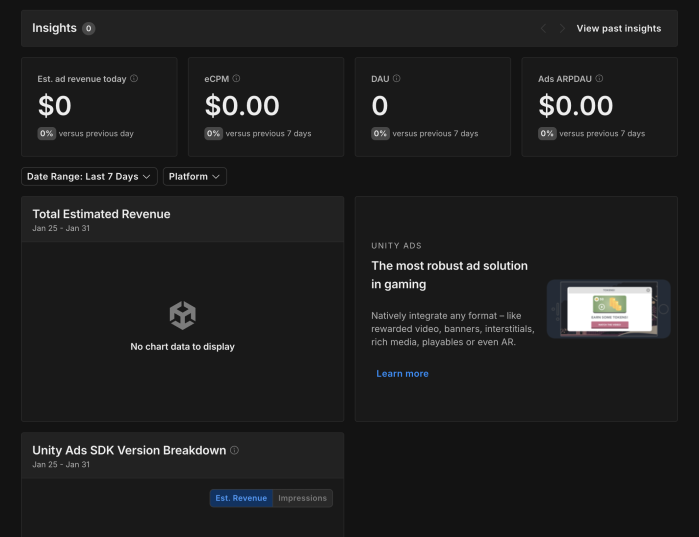Click the Total Estimated Revenue heading
699x537 pixels.
(x=101, y=214)
